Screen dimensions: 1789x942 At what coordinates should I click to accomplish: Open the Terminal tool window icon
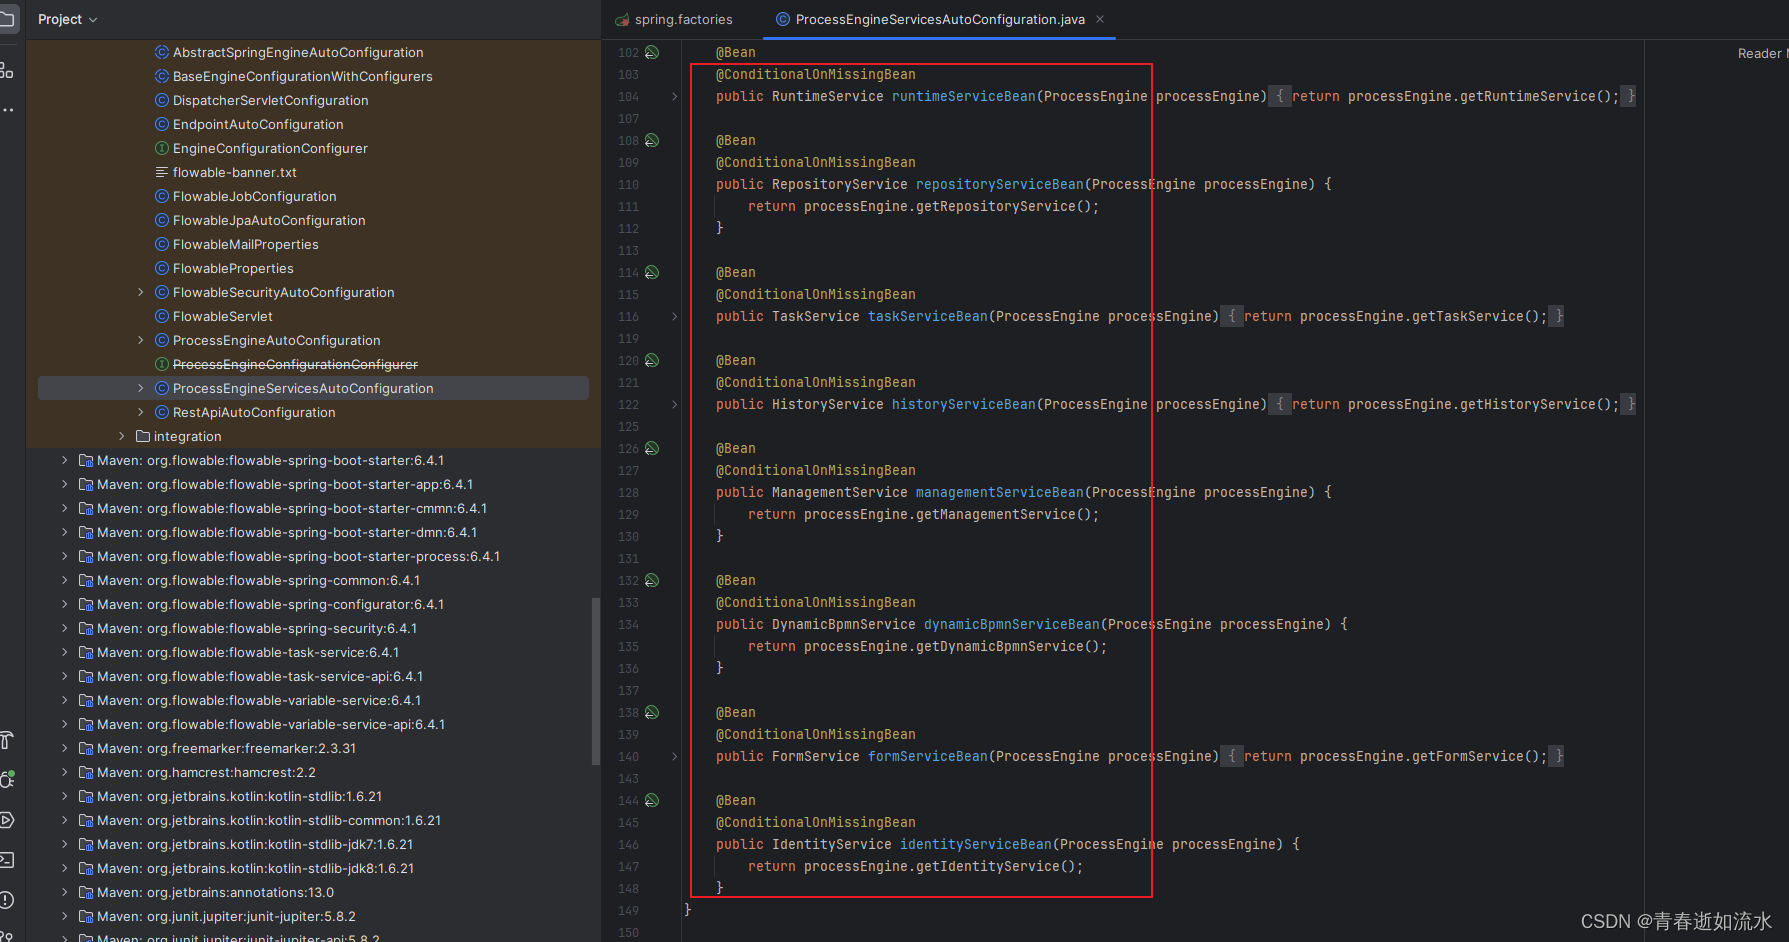click(7, 860)
